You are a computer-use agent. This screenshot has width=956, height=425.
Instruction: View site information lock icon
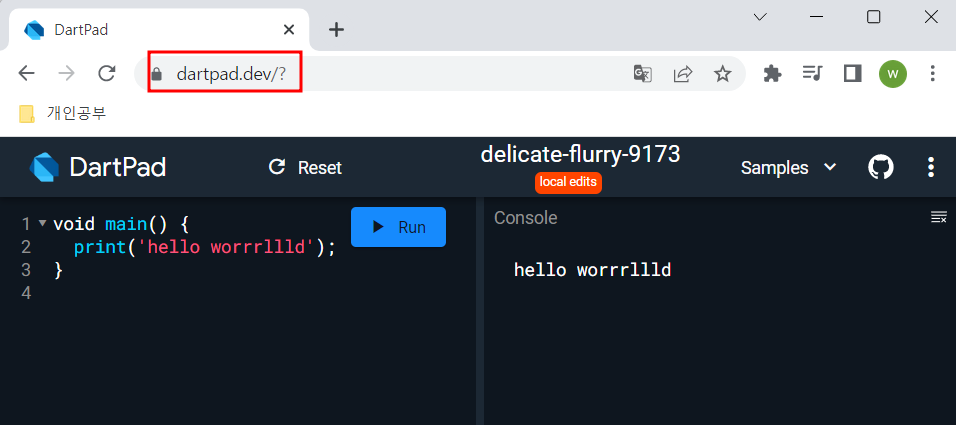click(x=157, y=74)
